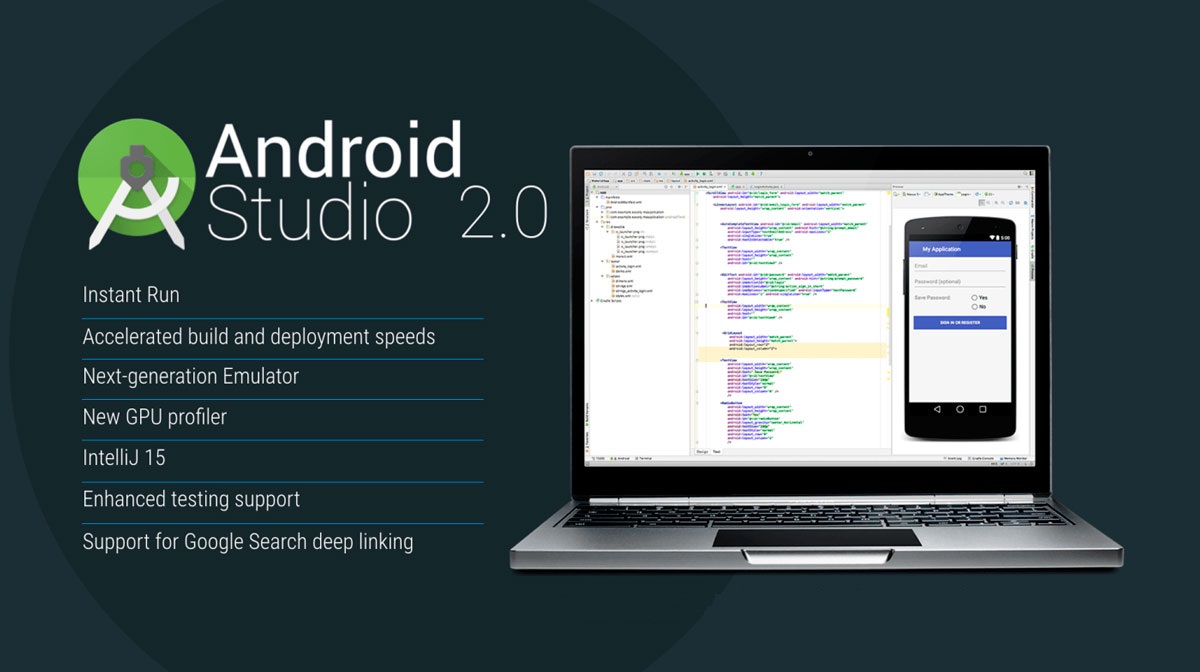Tap the Back navigation icon on phone preview
The height and width of the screenshot is (672, 1200).
(x=936, y=409)
